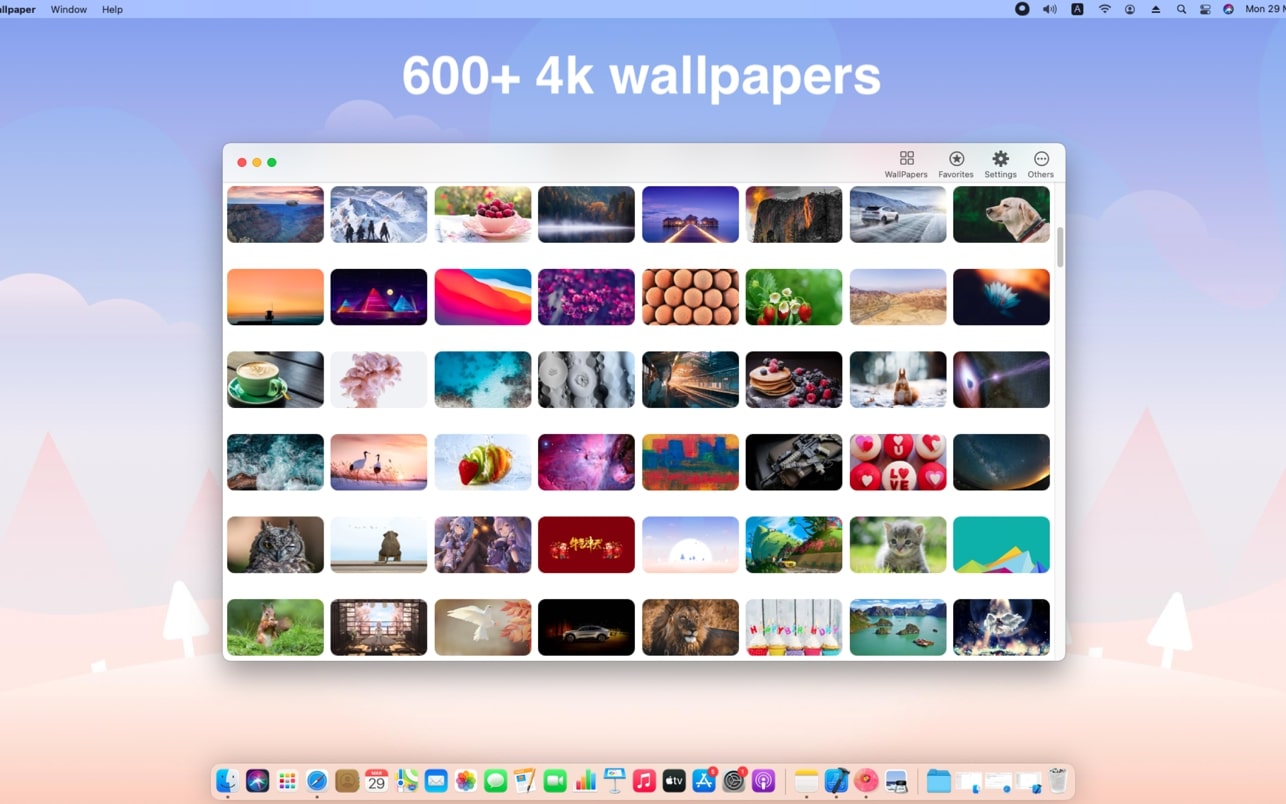Select the macOS Big Sur wave wallpaper
Screen dimensions: 1286x804
tap(482, 297)
